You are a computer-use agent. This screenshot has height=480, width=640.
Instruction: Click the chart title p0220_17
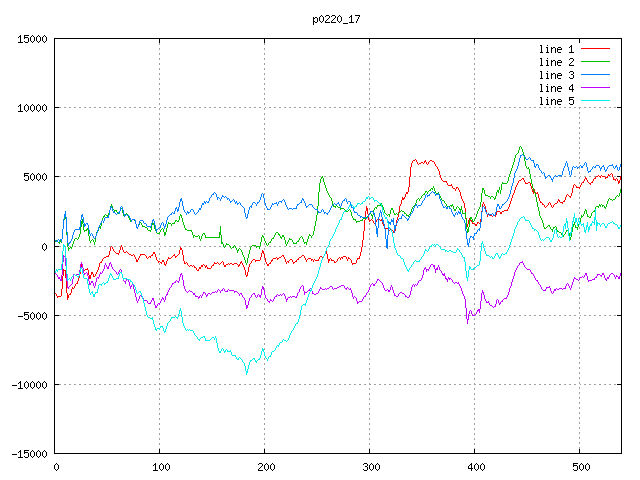point(337,18)
